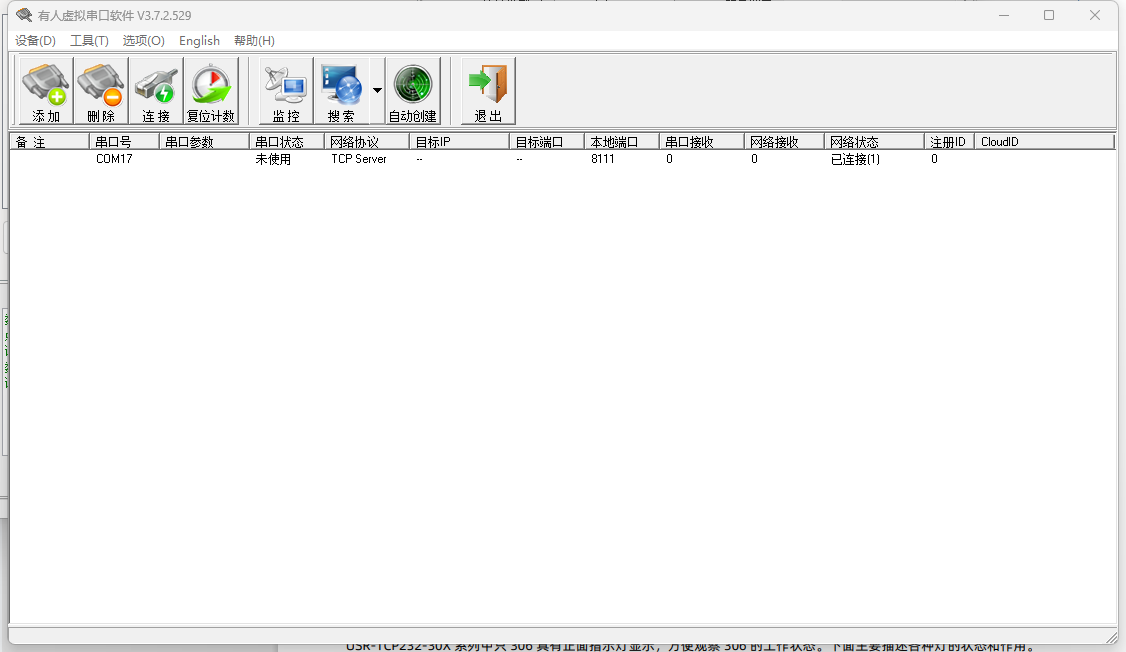Close the 有人虚拟串口软件 window

(1094, 15)
